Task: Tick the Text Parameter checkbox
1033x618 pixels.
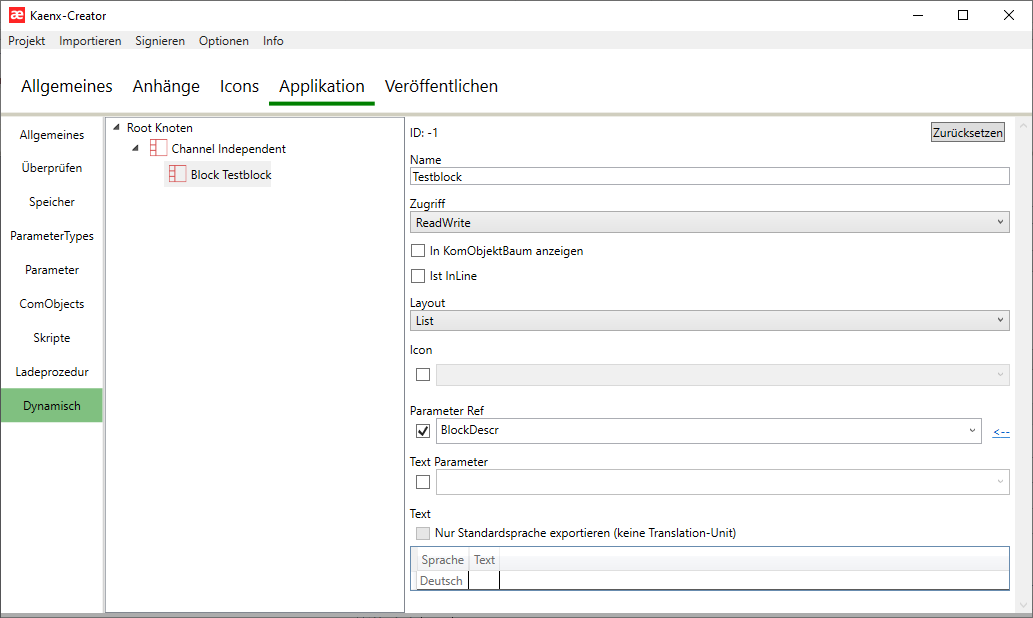Action: (x=423, y=482)
